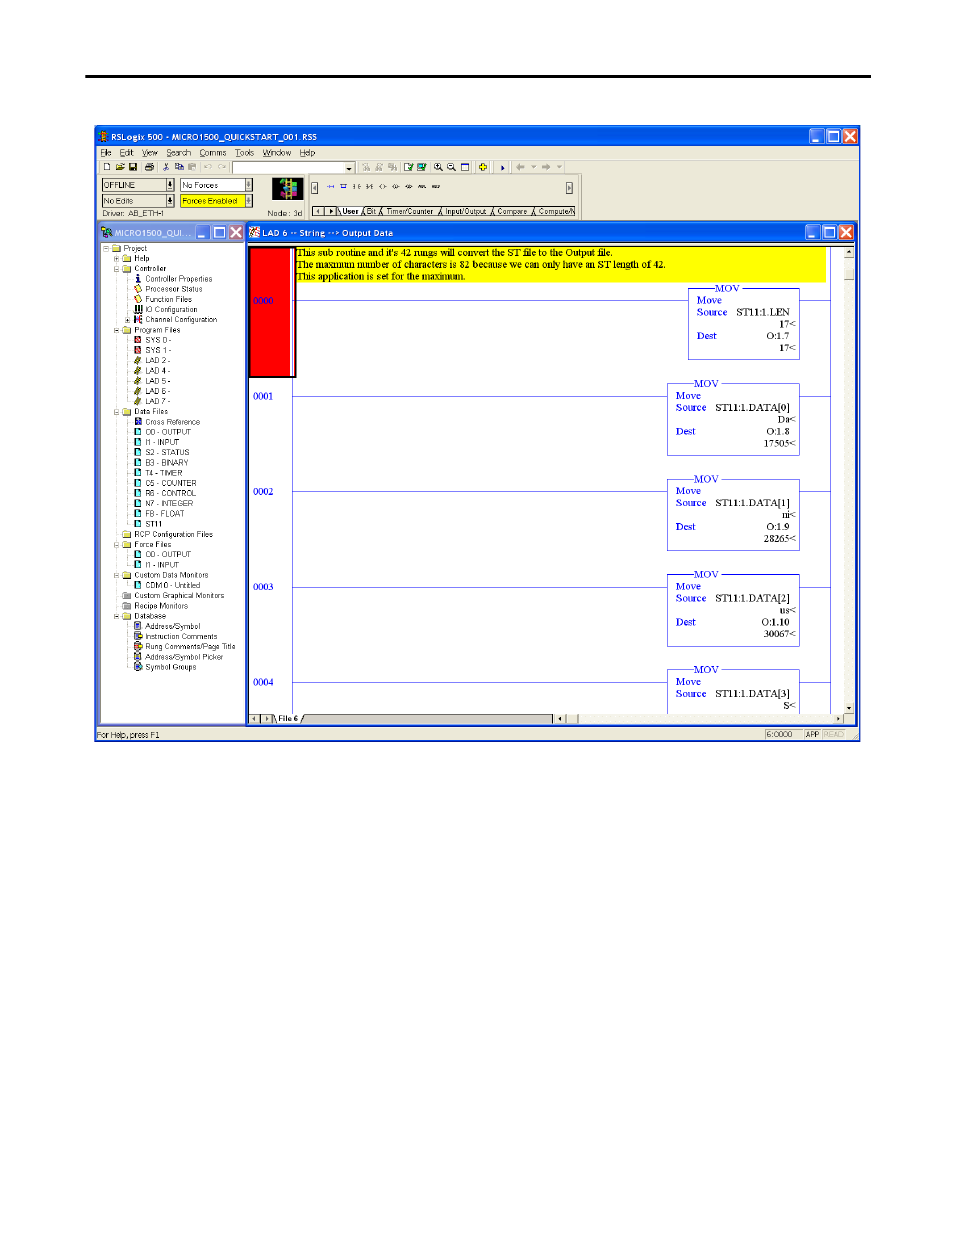Viewport: 954px width, 1235px height.
Task: Open the Forces Enabled dropdown
Action: (249, 201)
